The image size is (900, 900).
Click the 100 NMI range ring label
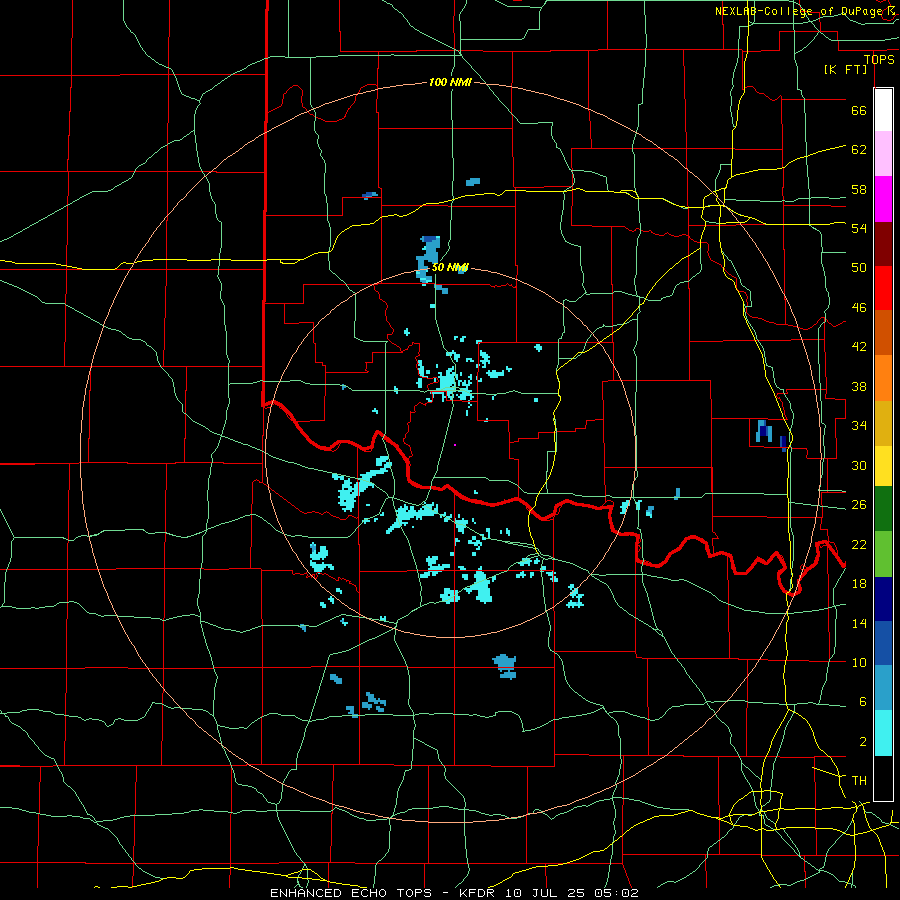click(450, 82)
